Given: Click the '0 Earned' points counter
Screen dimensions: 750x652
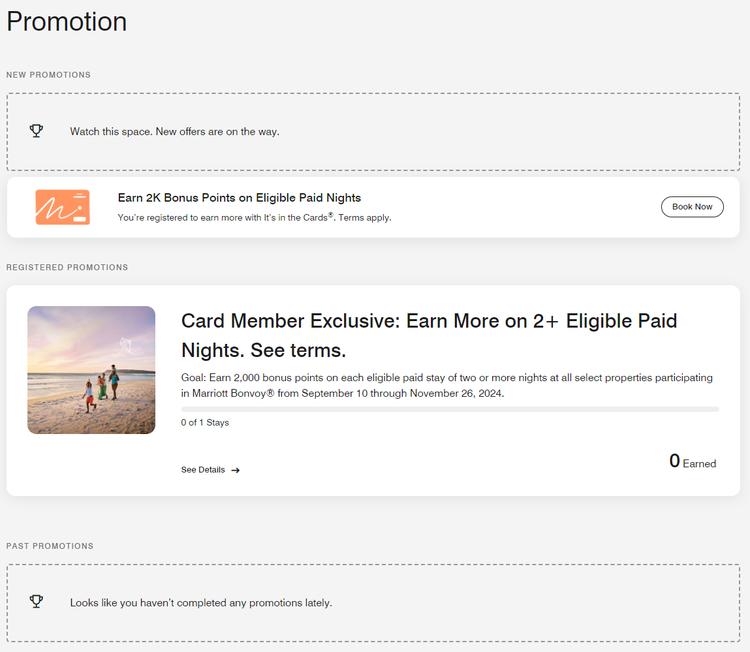Looking at the screenshot, I should 692,461.
